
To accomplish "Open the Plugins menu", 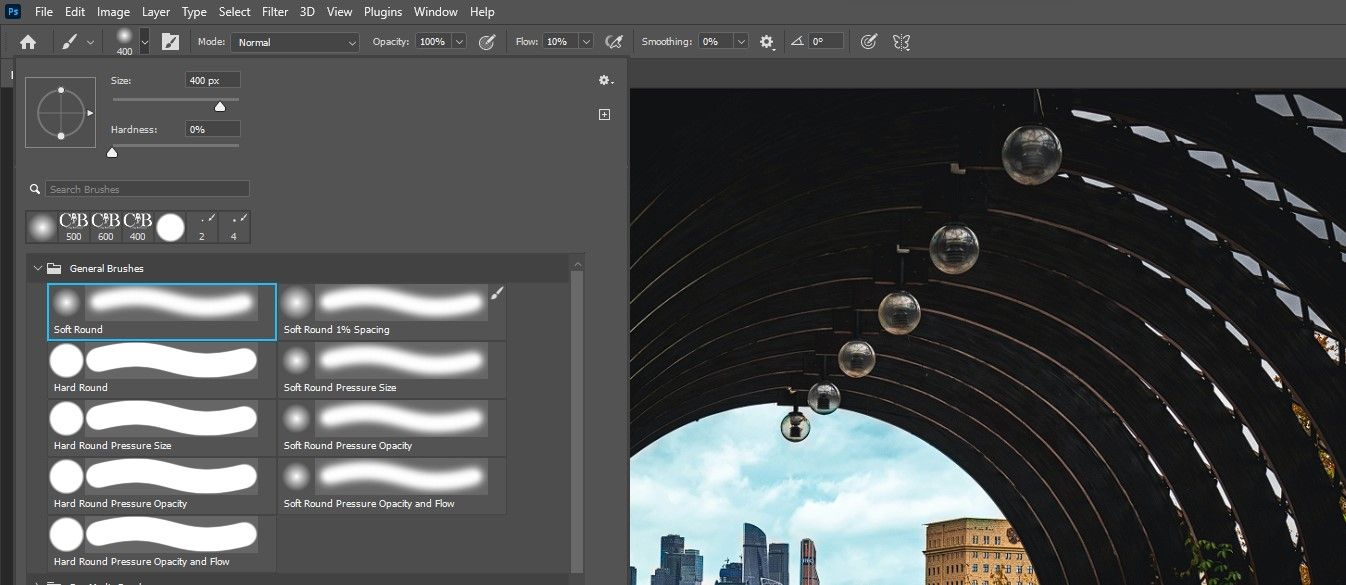I will (382, 12).
